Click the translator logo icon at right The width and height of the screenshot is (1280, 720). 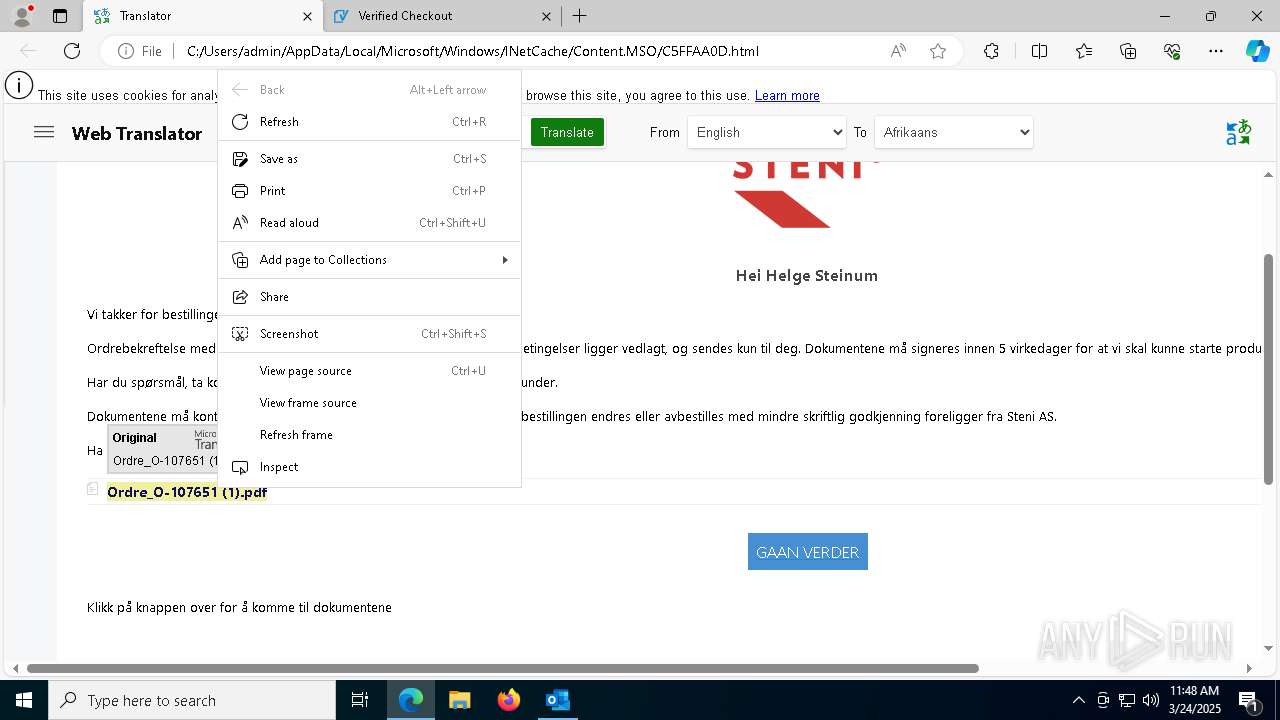click(x=1238, y=132)
